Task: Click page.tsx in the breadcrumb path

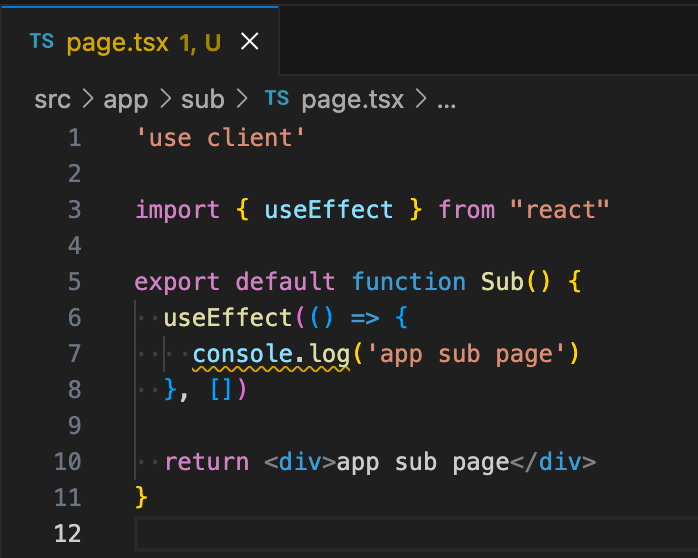Action: 353,100
